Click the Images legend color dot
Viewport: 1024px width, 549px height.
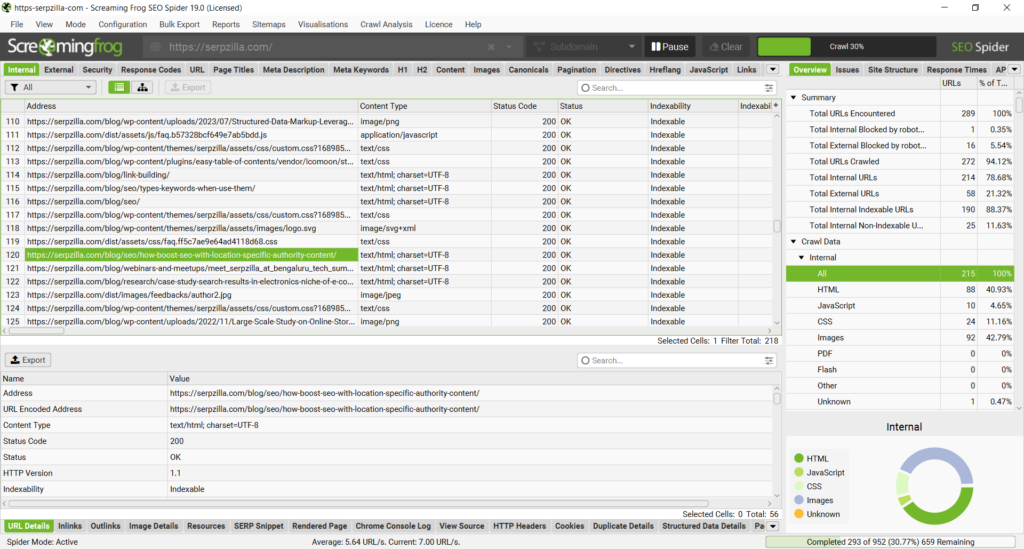coord(799,500)
